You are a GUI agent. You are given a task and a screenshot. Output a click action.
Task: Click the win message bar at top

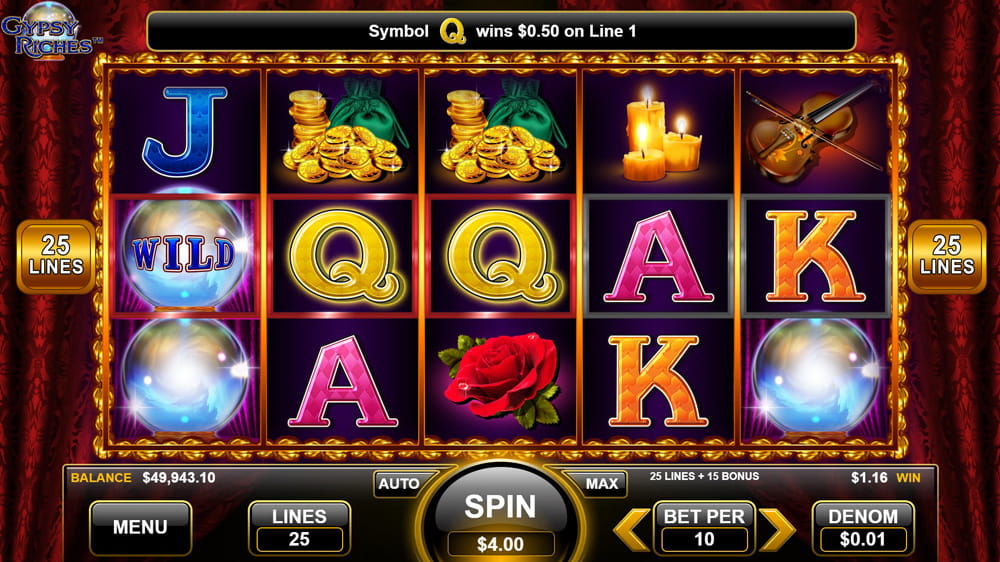(501, 31)
